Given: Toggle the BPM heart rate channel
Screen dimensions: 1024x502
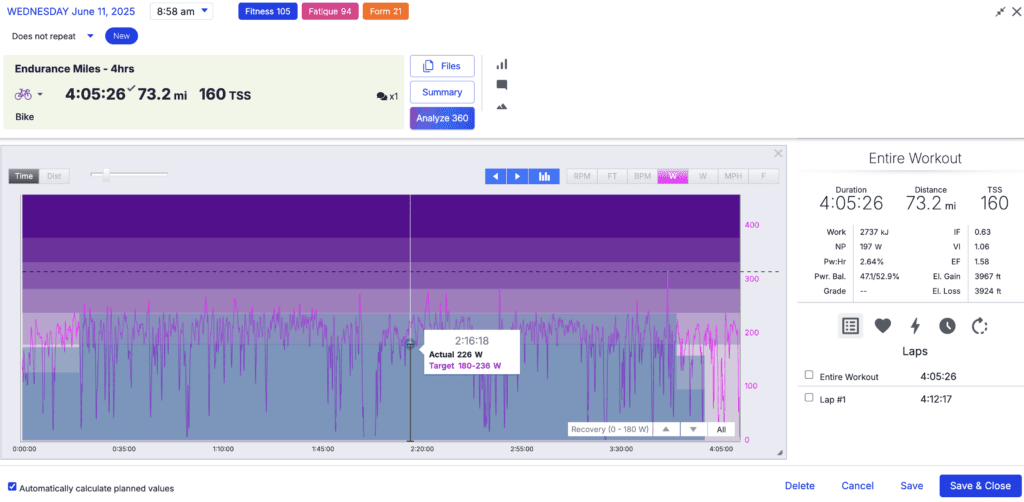Looking at the screenshot, I should point(642,176).
